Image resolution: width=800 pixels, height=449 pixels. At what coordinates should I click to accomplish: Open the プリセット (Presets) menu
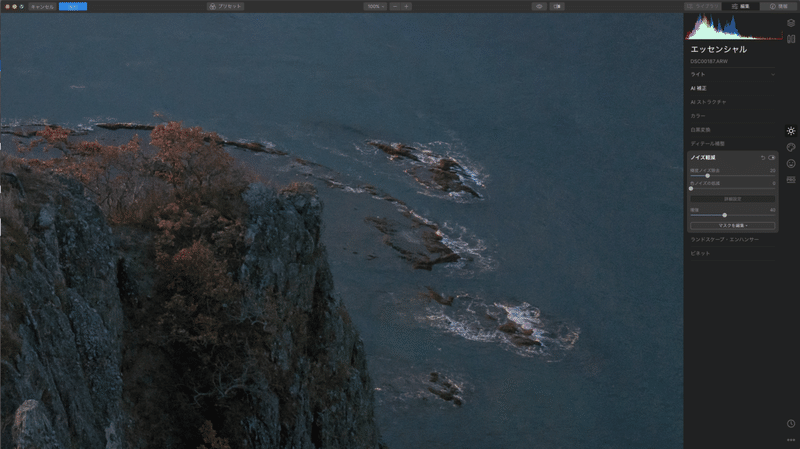coord(226,7)
